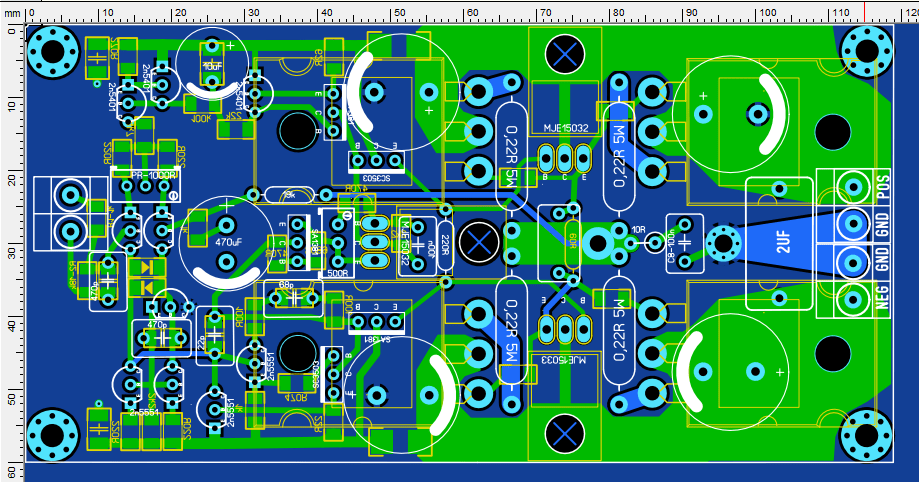
Task: Select the SC3503 label below the three-pad row
Action: pyautogui.click(x=375, y=176)
